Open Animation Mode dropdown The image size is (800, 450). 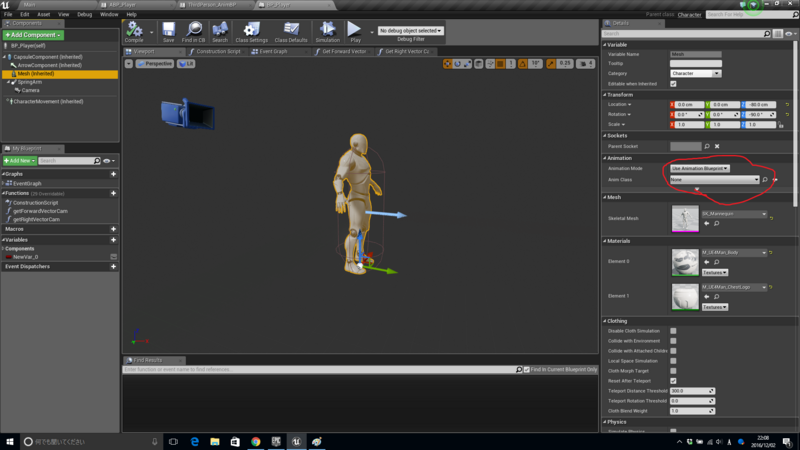pos(699,168)
